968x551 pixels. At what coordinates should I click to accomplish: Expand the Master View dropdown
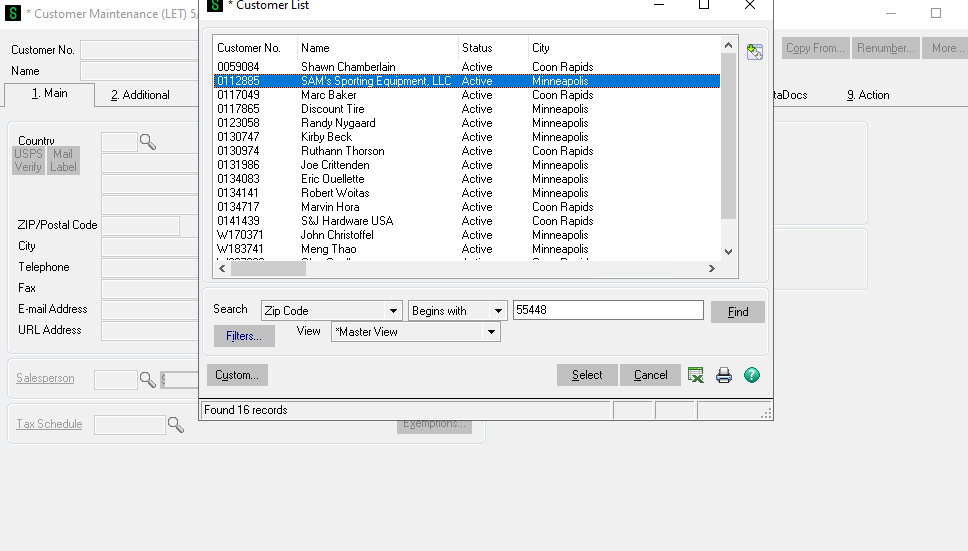(x=491, y=332)
